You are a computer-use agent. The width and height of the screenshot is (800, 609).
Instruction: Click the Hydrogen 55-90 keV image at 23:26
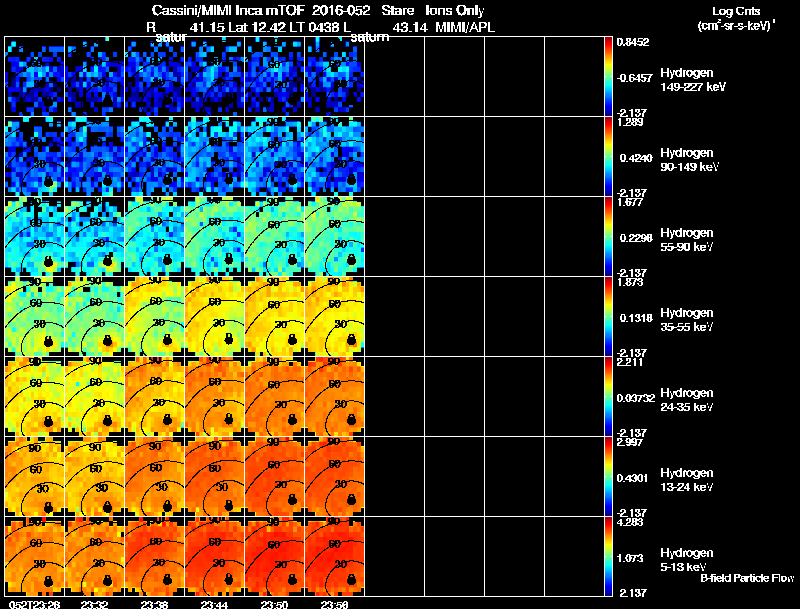pyautogui.click(x=35, y=237)
